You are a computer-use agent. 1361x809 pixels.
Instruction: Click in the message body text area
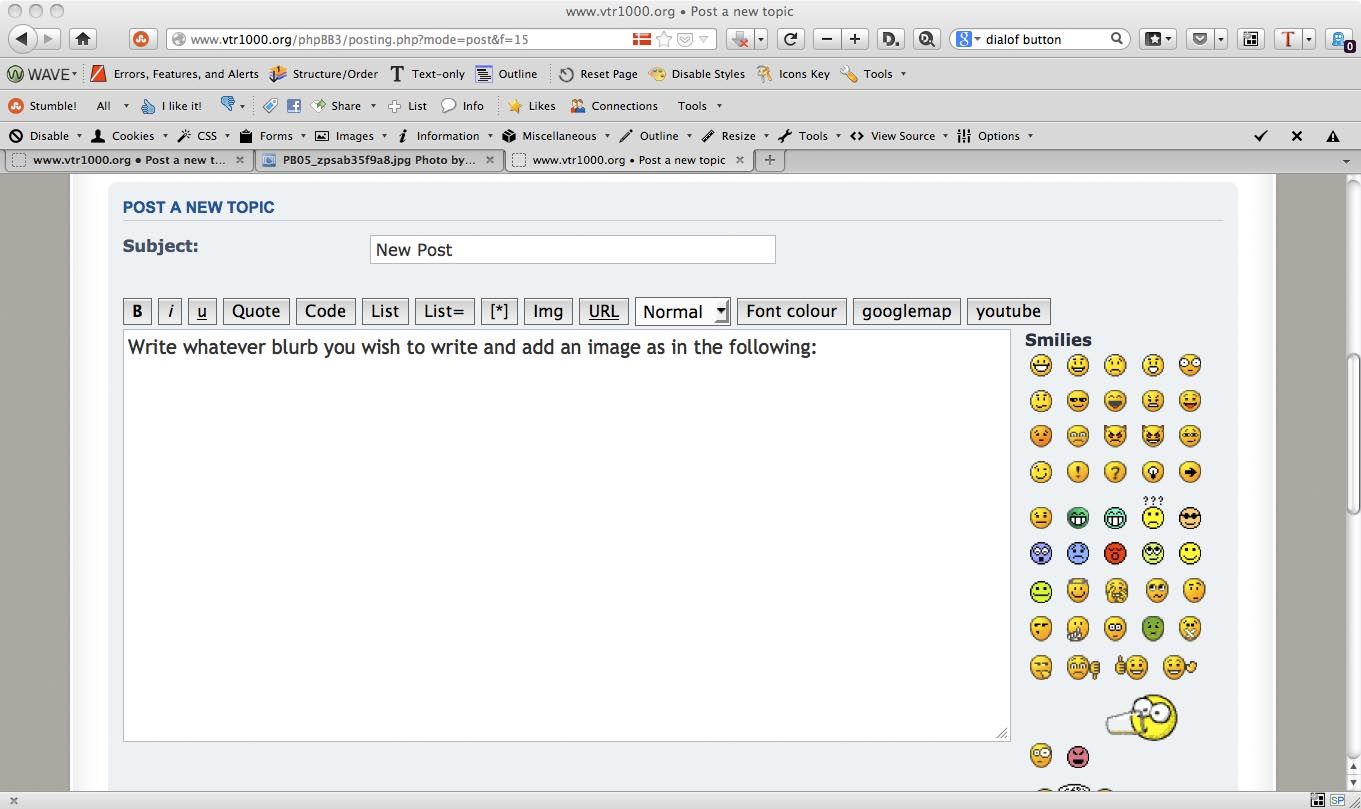coord(566,536)
